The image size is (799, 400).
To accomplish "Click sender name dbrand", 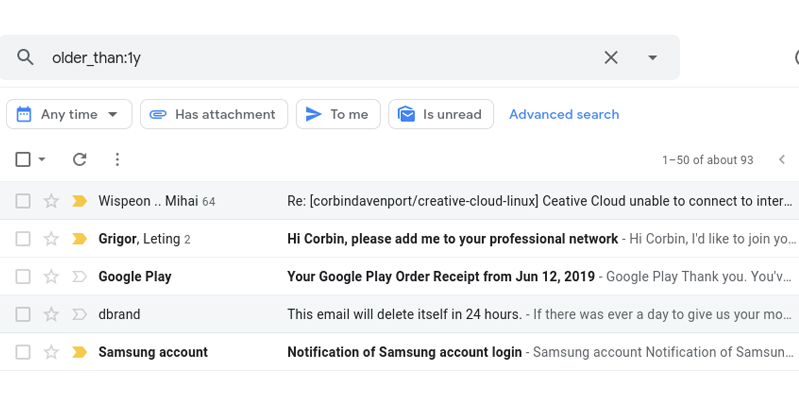I will [119, 314].
